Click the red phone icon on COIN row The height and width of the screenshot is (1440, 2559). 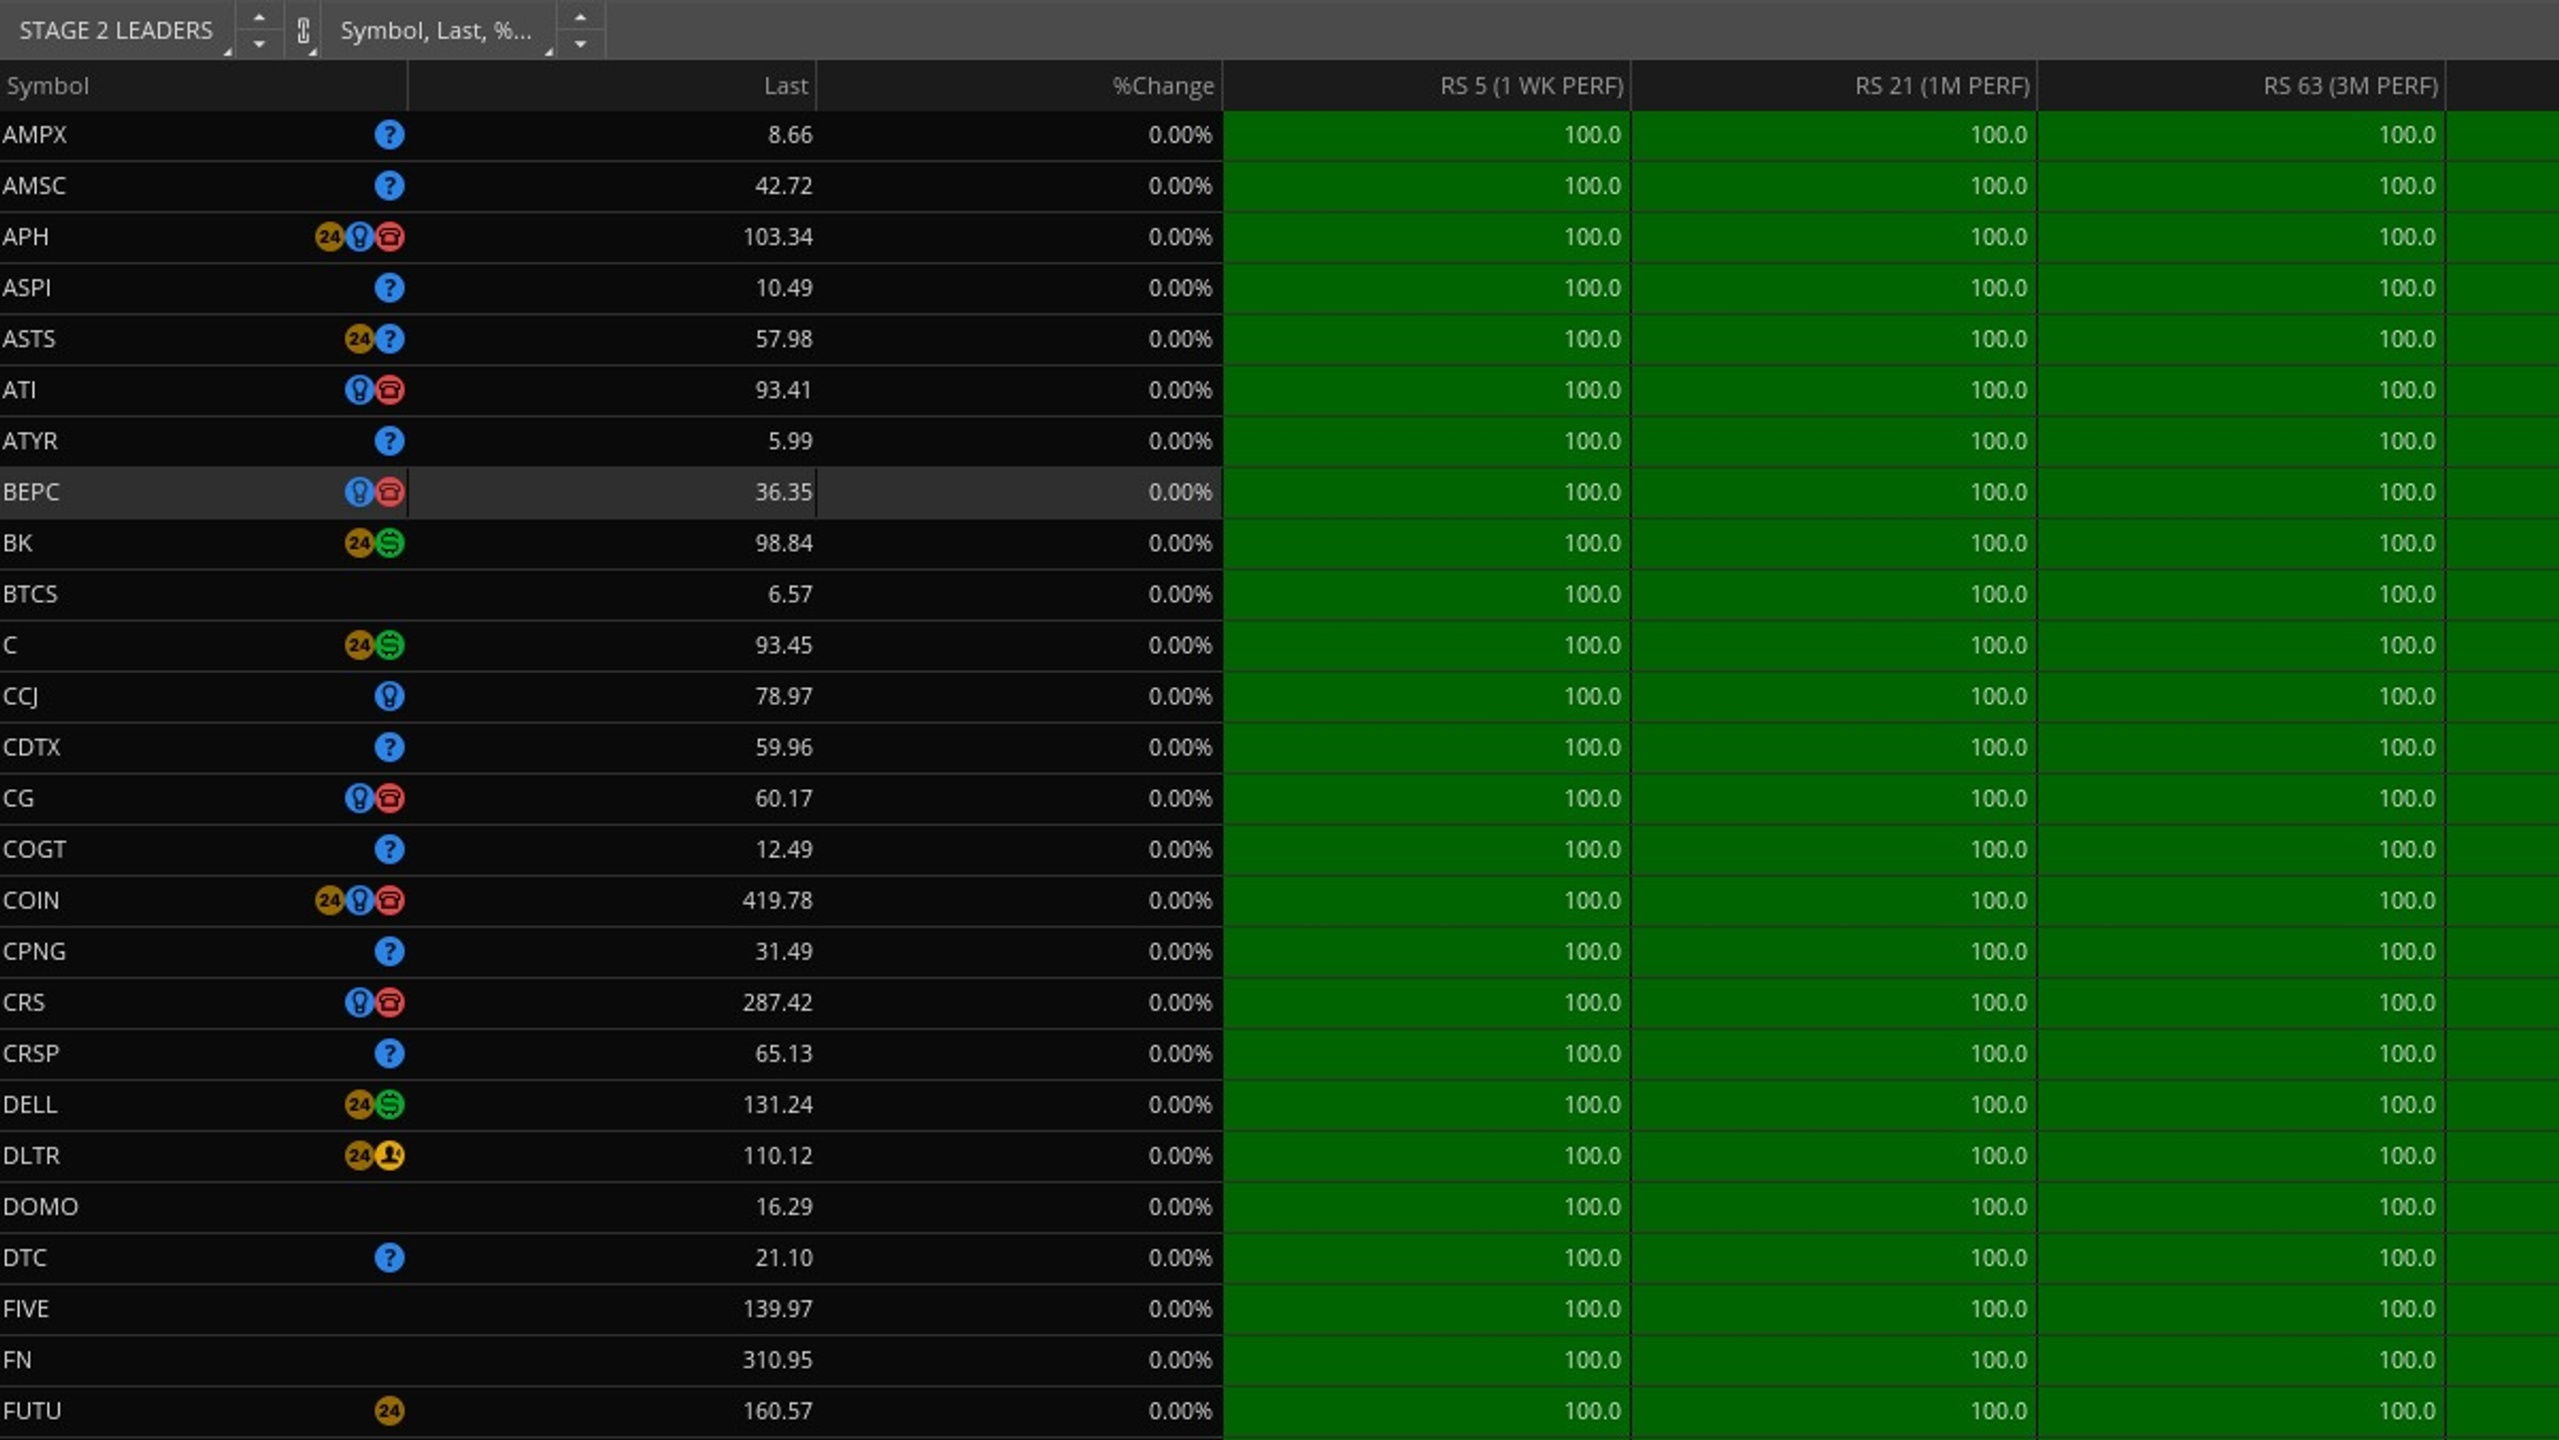point(389,900)
